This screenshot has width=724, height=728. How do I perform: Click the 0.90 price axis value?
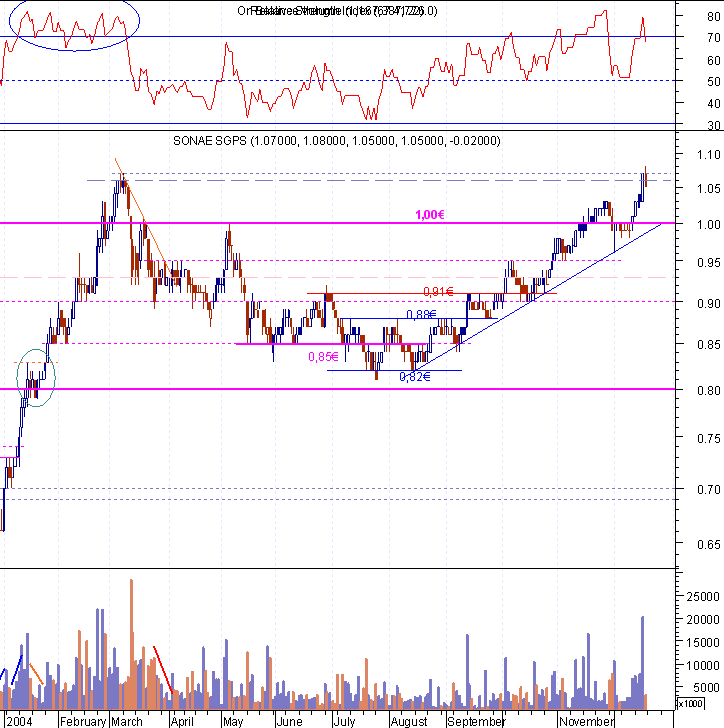pos(709,303)
